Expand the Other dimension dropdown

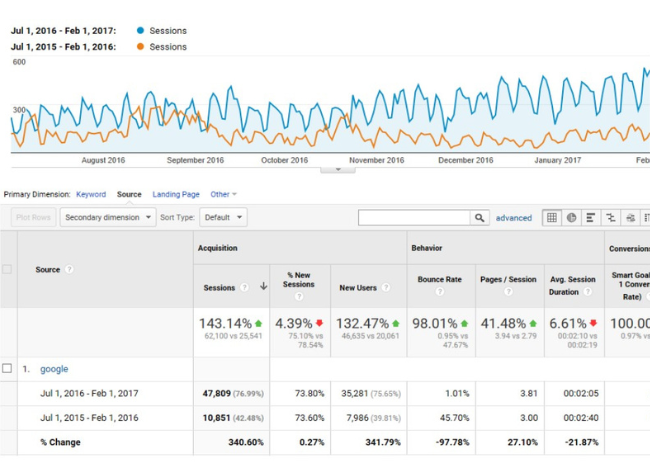click(x=223, y=194)
